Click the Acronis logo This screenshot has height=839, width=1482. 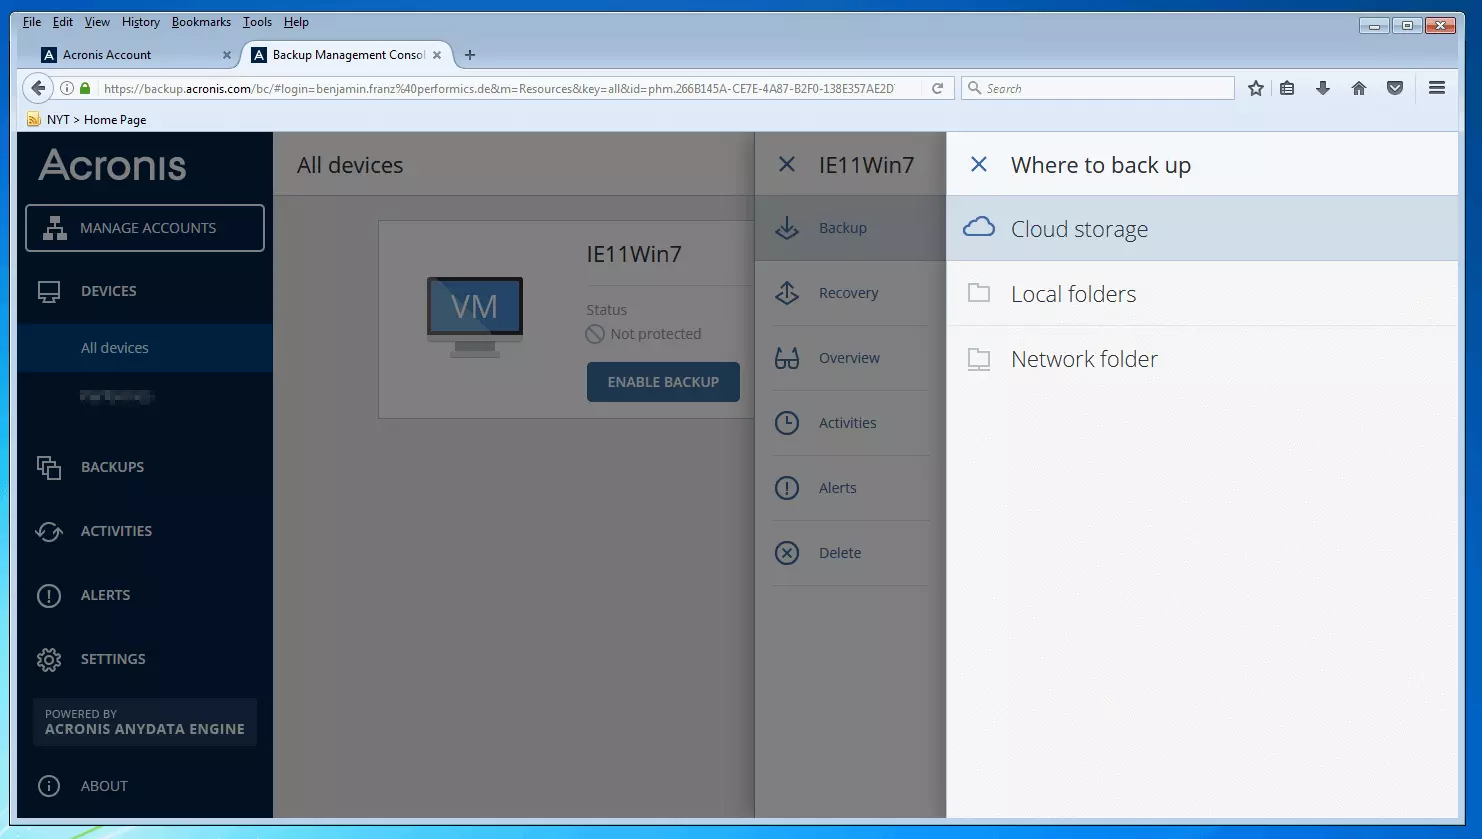[112, 165]
